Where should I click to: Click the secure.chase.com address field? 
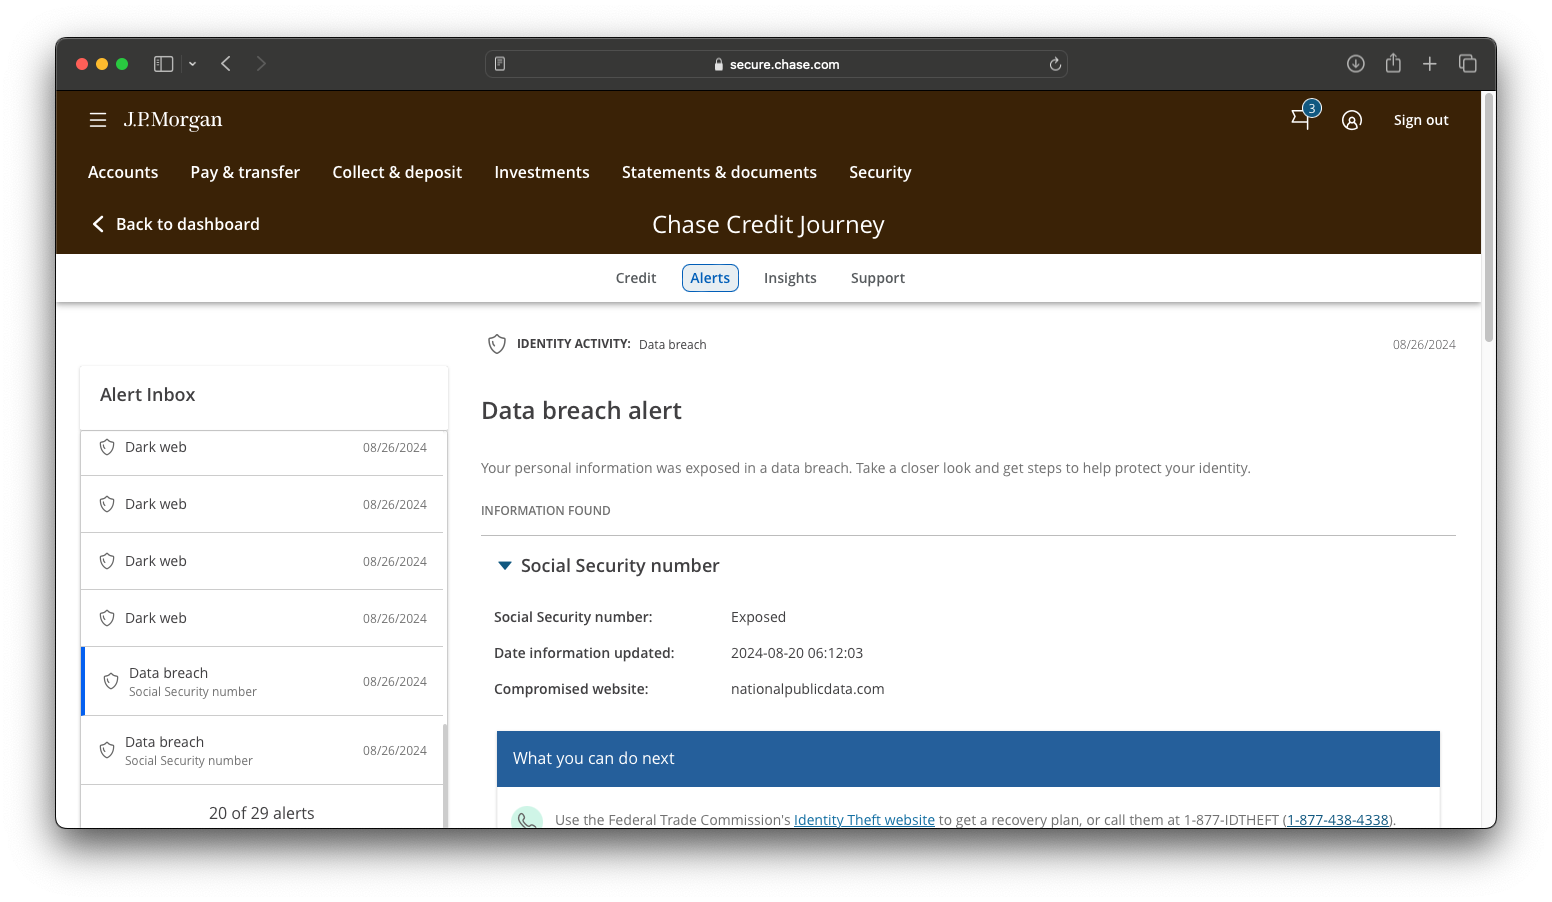pos(776,64)
